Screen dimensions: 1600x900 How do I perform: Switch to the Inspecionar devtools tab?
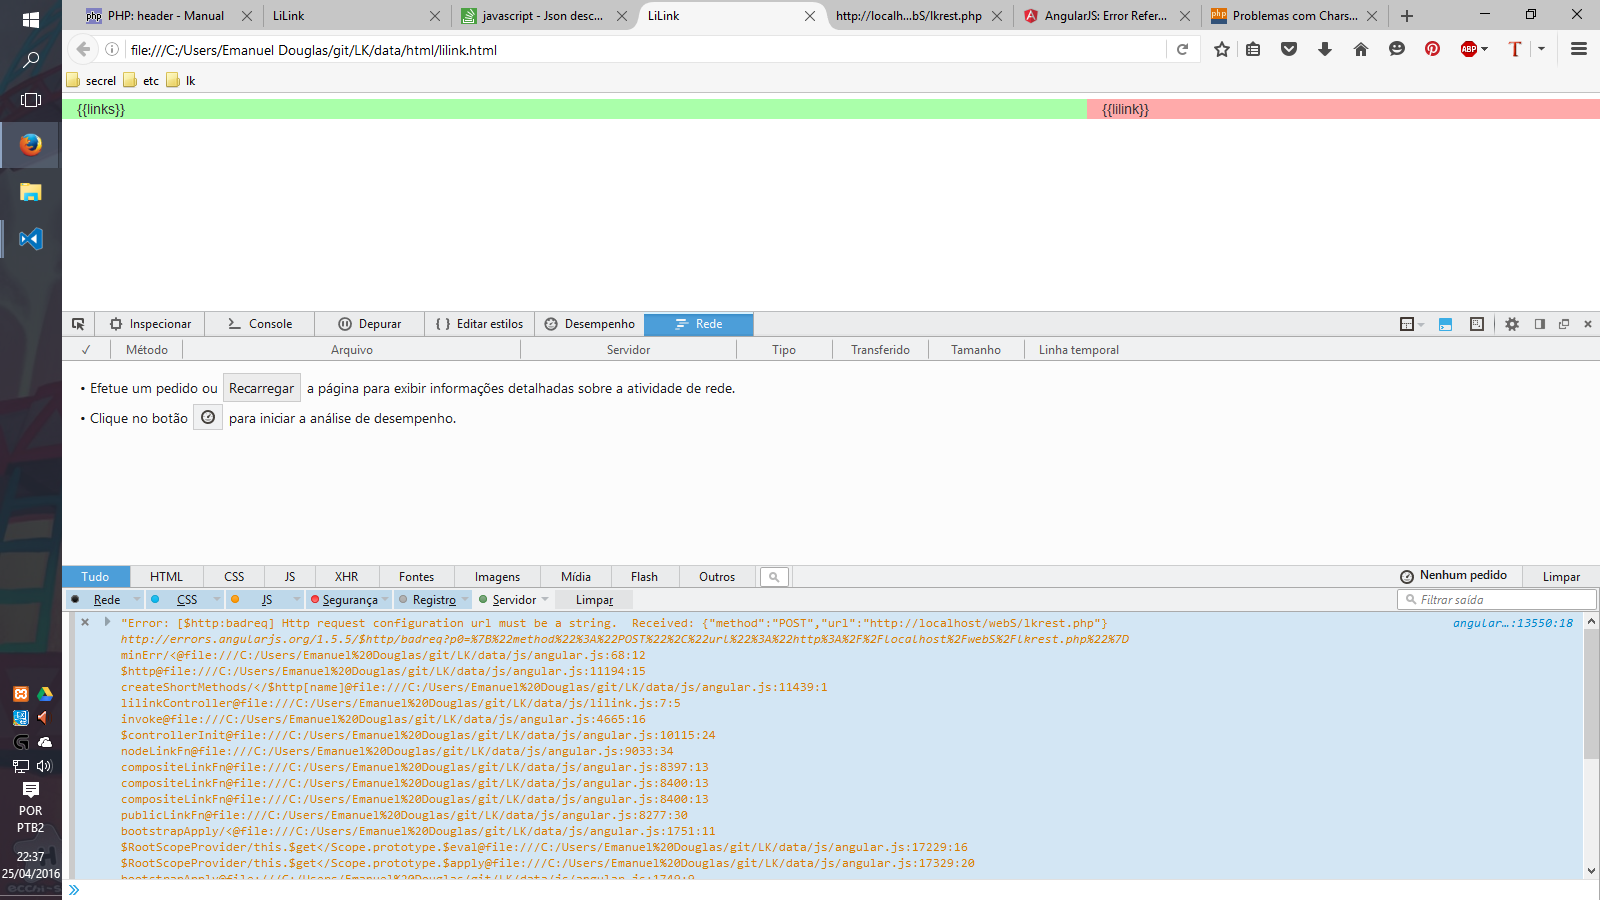(150, 324)
